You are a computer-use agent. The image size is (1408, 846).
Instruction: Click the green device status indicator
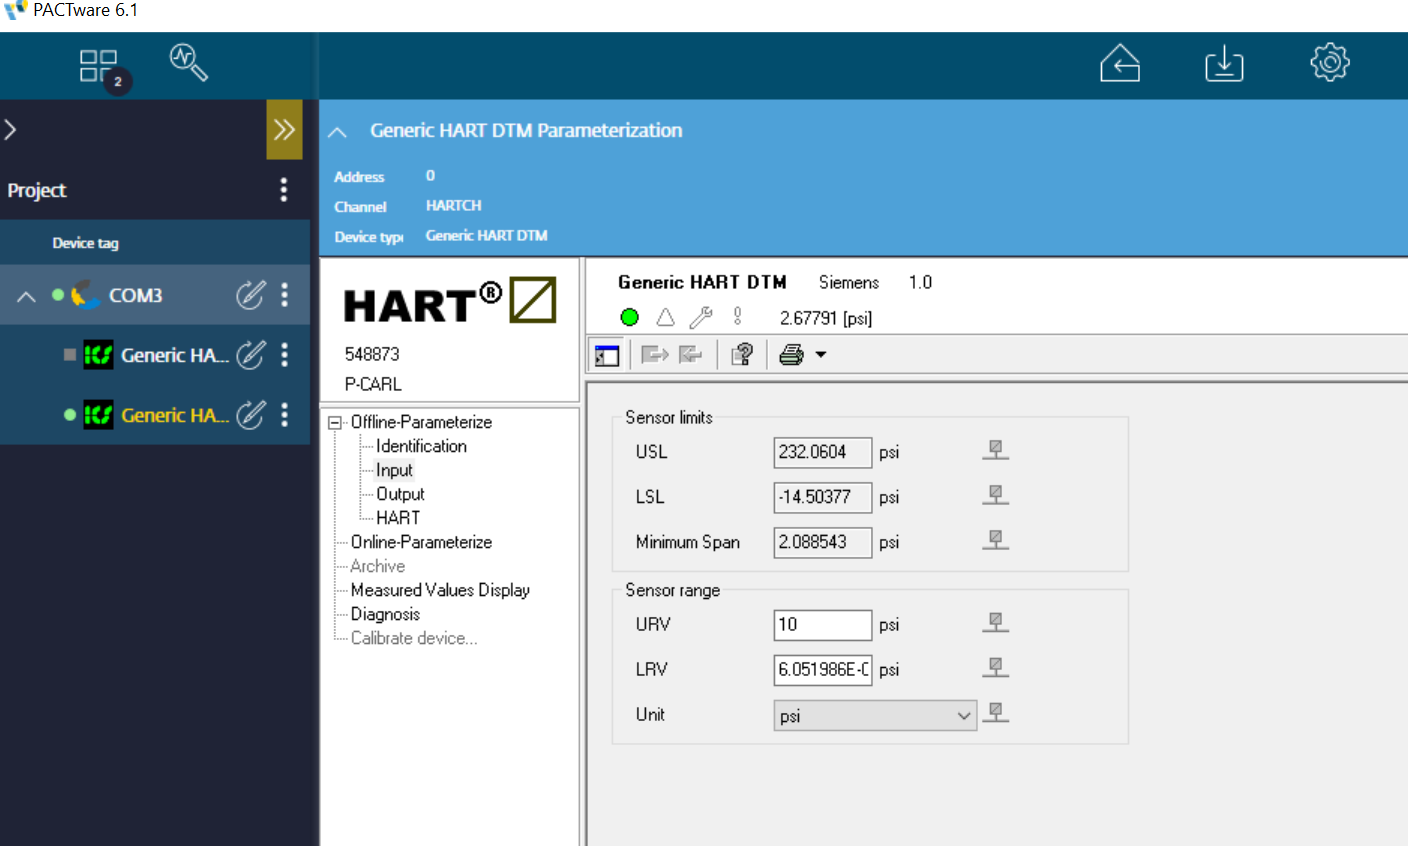click(629, 318)
